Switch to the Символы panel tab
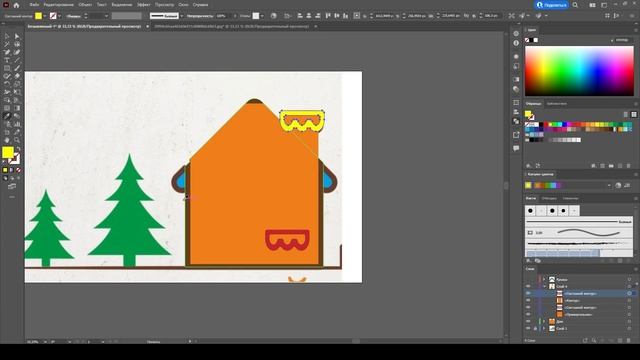 [570, 198]
